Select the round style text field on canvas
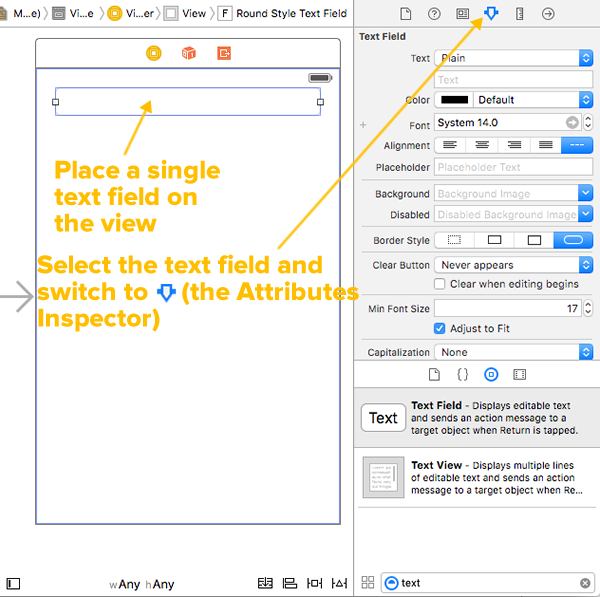The image size is (600, 597). (x=188, y=102)
